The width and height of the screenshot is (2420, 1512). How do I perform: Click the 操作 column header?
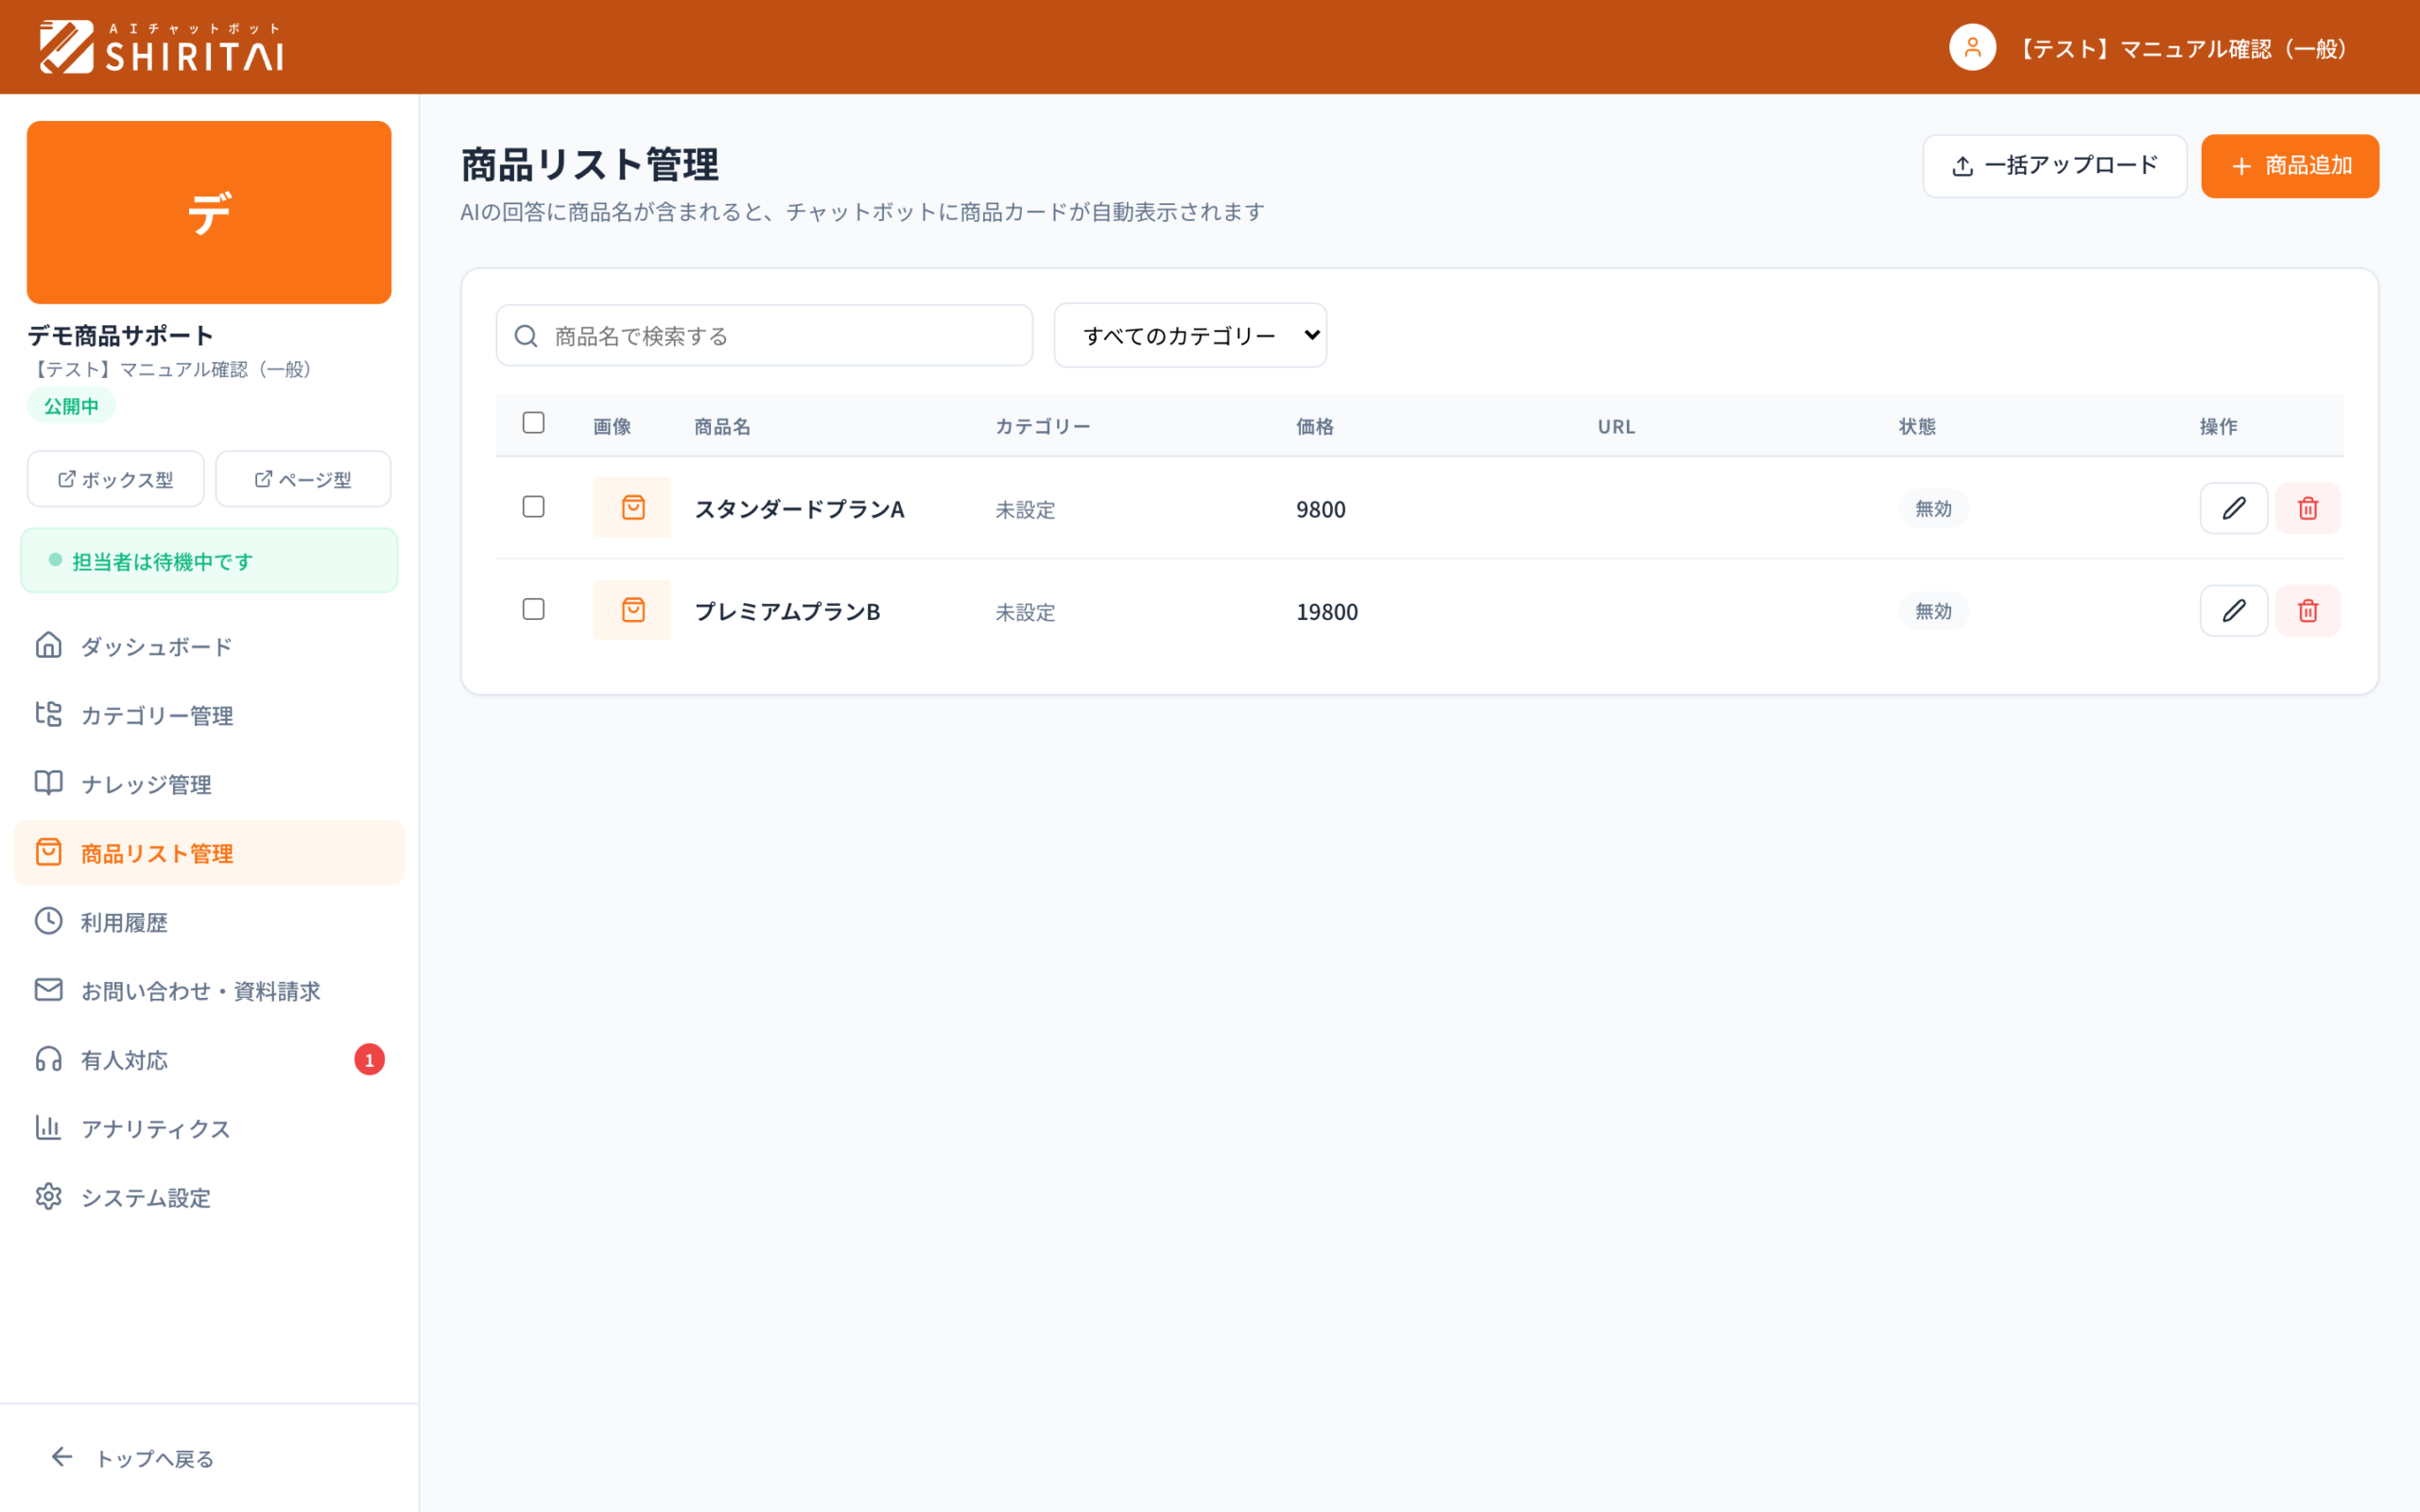pyautogui.click(x=2218, y=427)
